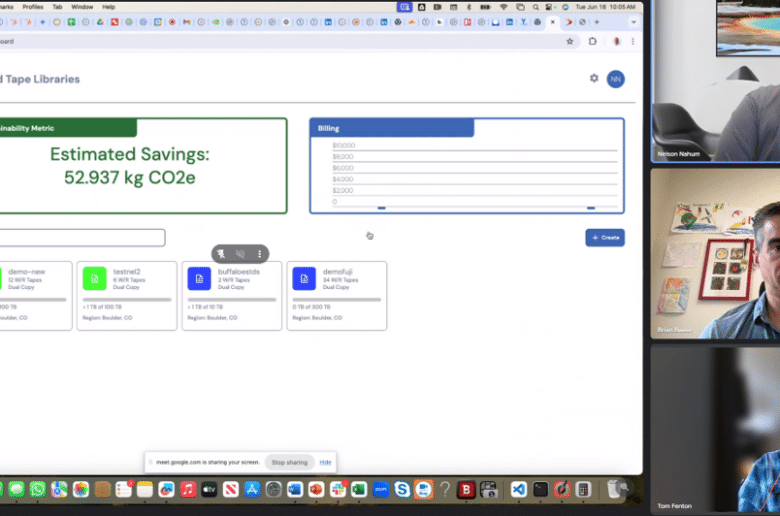The width and height of the screenshot is (780, 516).
Task: Open Terminal from the dock
Action: (x=540, y=490)
